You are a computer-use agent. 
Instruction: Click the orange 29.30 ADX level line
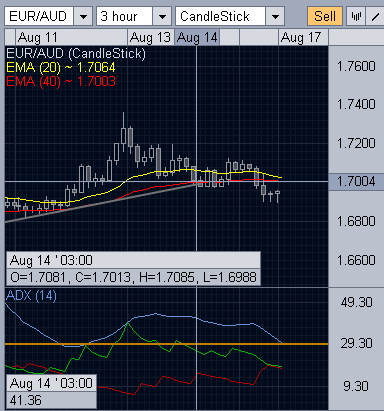point(167,344)
